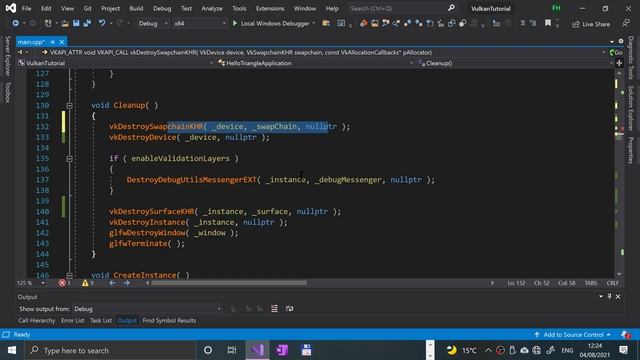640x360 pixels.
Task: Click the navigate back arrow below editor
Action: [x=112, y=283]
